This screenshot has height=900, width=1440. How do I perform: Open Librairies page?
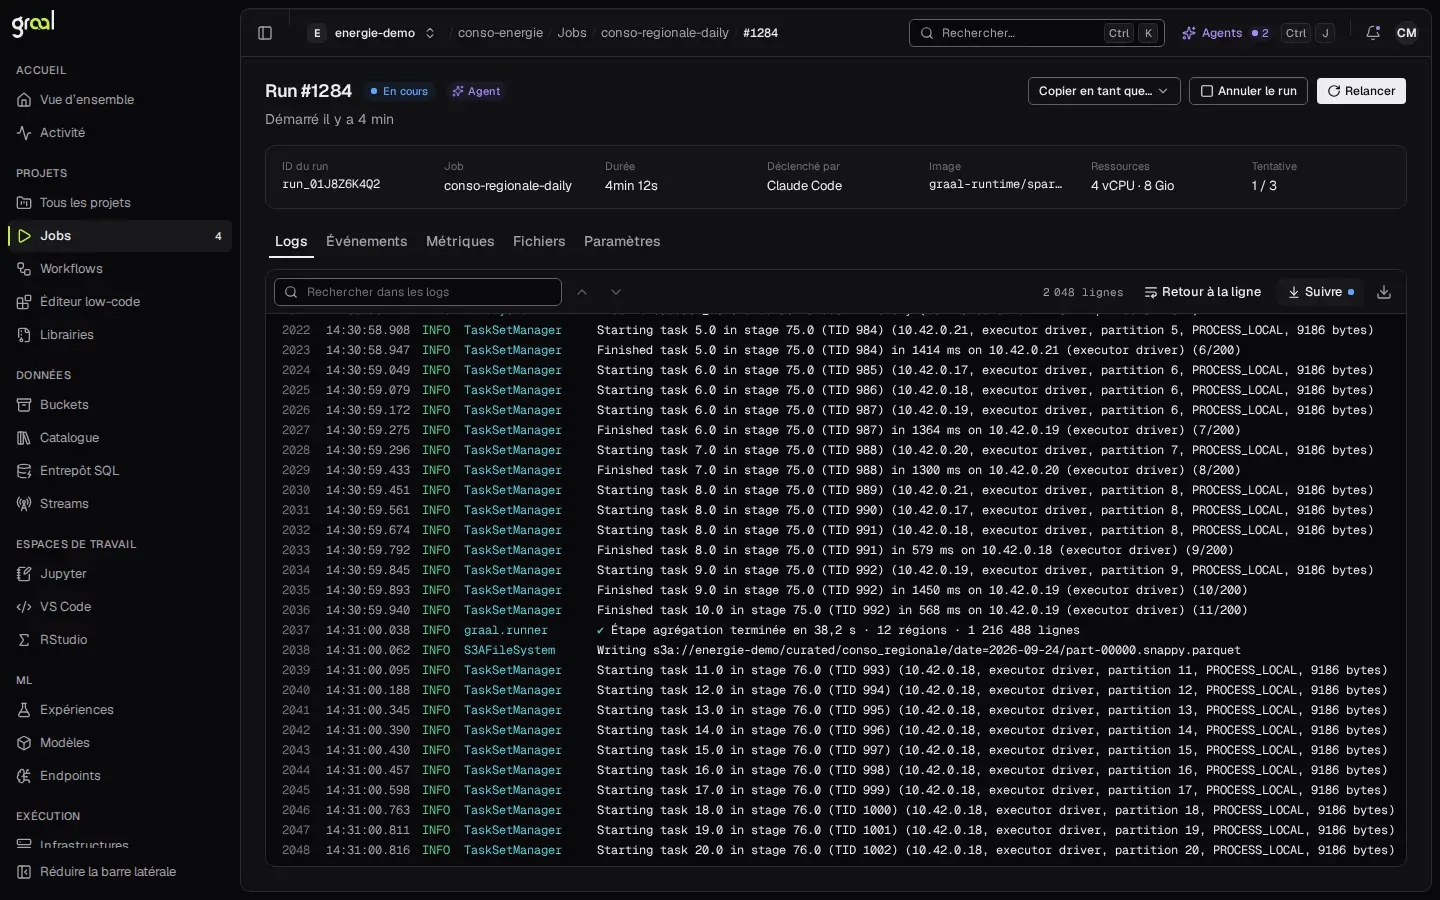click(x=120, y=335)
